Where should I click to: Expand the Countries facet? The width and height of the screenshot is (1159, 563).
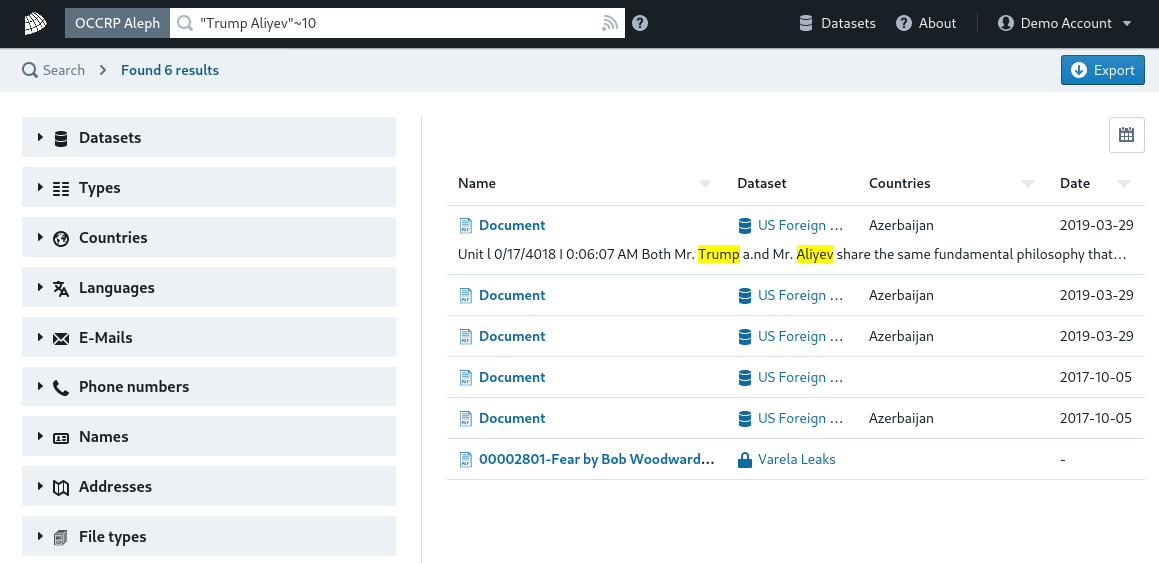(209, 237)
